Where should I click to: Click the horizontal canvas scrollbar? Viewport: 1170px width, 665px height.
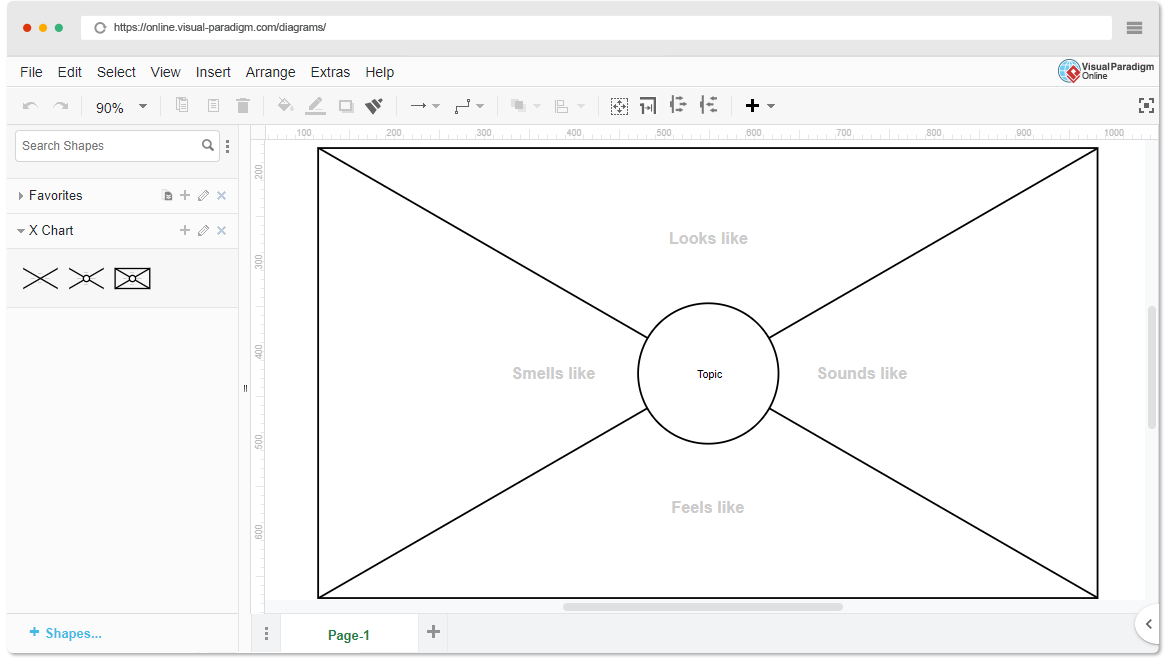[703, 608]
